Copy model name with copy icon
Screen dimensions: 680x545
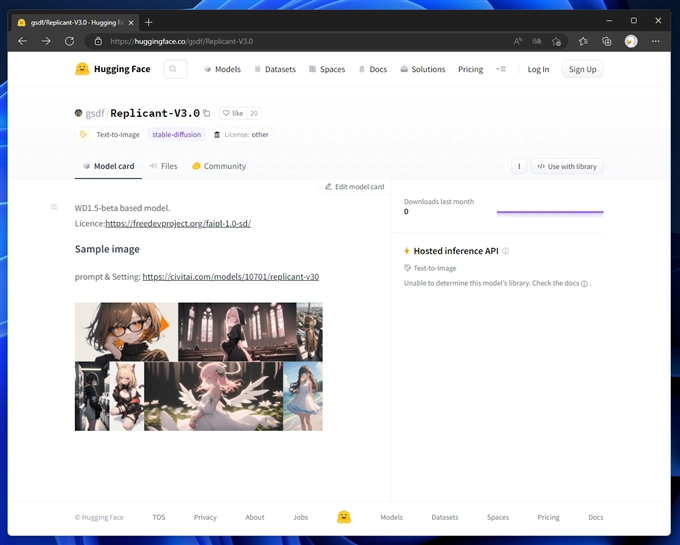(x=207, y=113)
